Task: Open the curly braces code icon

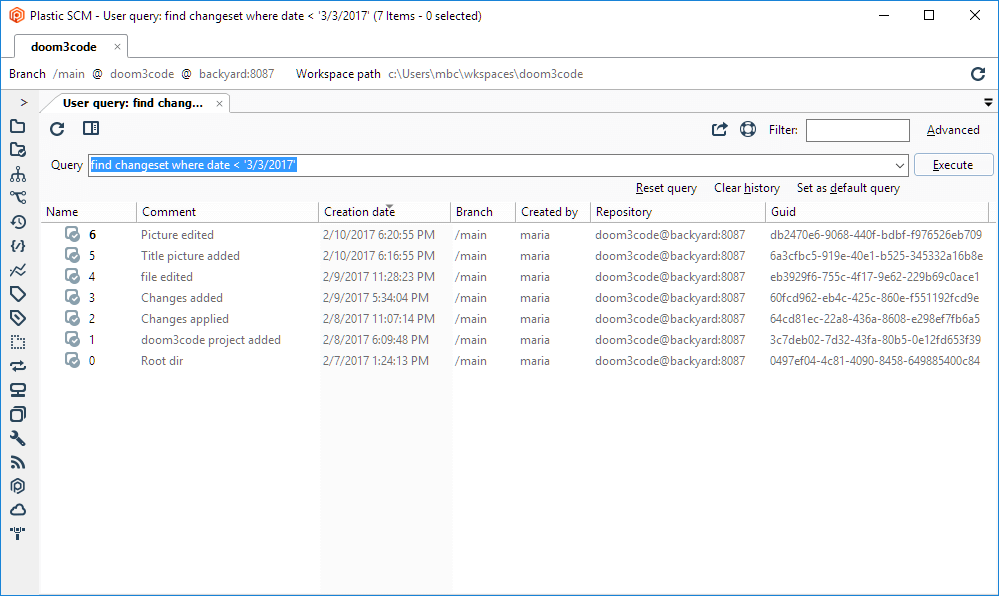Action: point(18,246)
